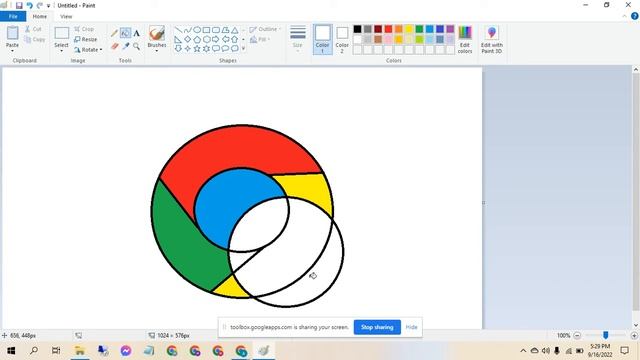Open the Paste dropdown arrow
This screenshot has height=360, width=640.
point(12,51)
